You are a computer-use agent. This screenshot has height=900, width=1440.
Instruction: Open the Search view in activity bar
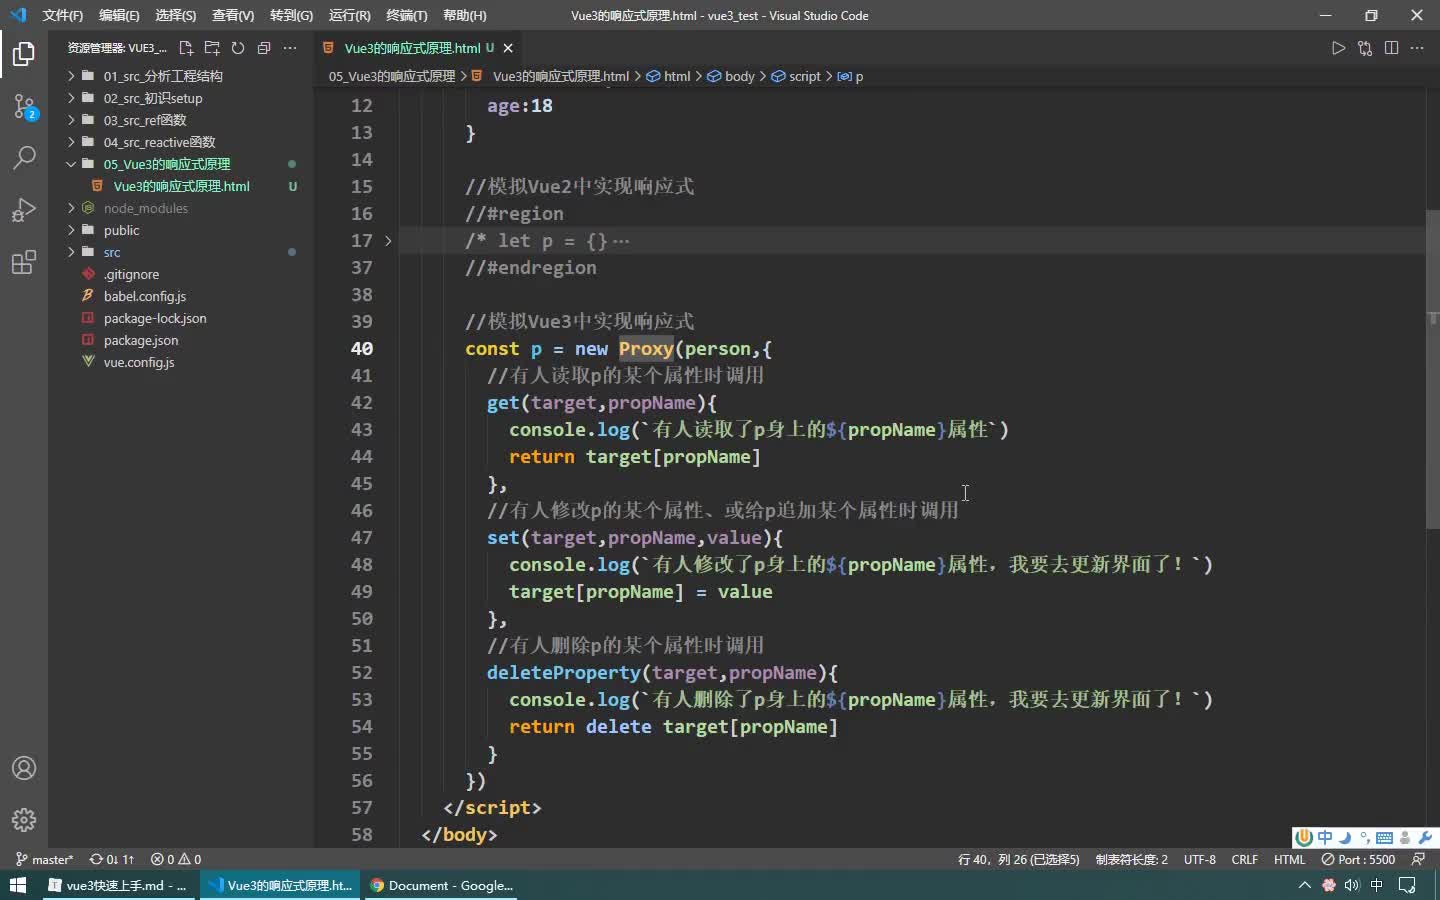(x=24, y=158)
